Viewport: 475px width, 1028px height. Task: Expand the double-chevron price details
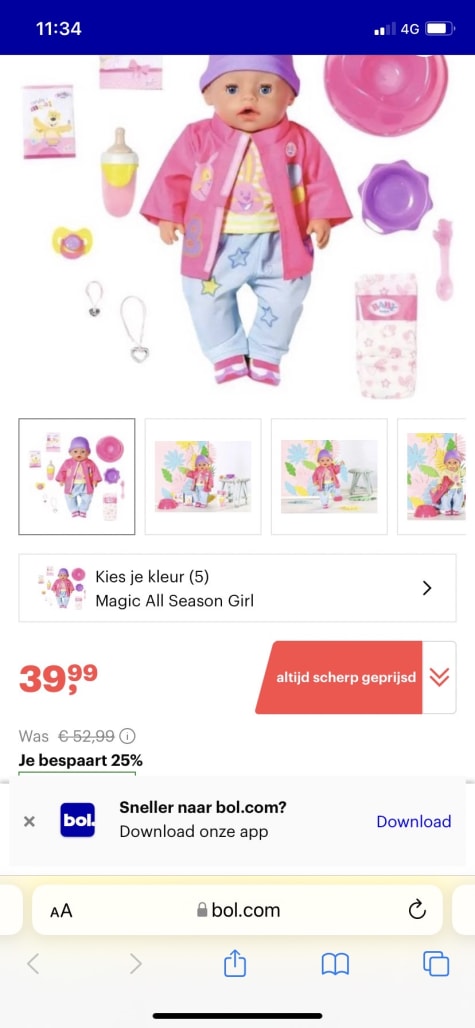tap(439, 677)
